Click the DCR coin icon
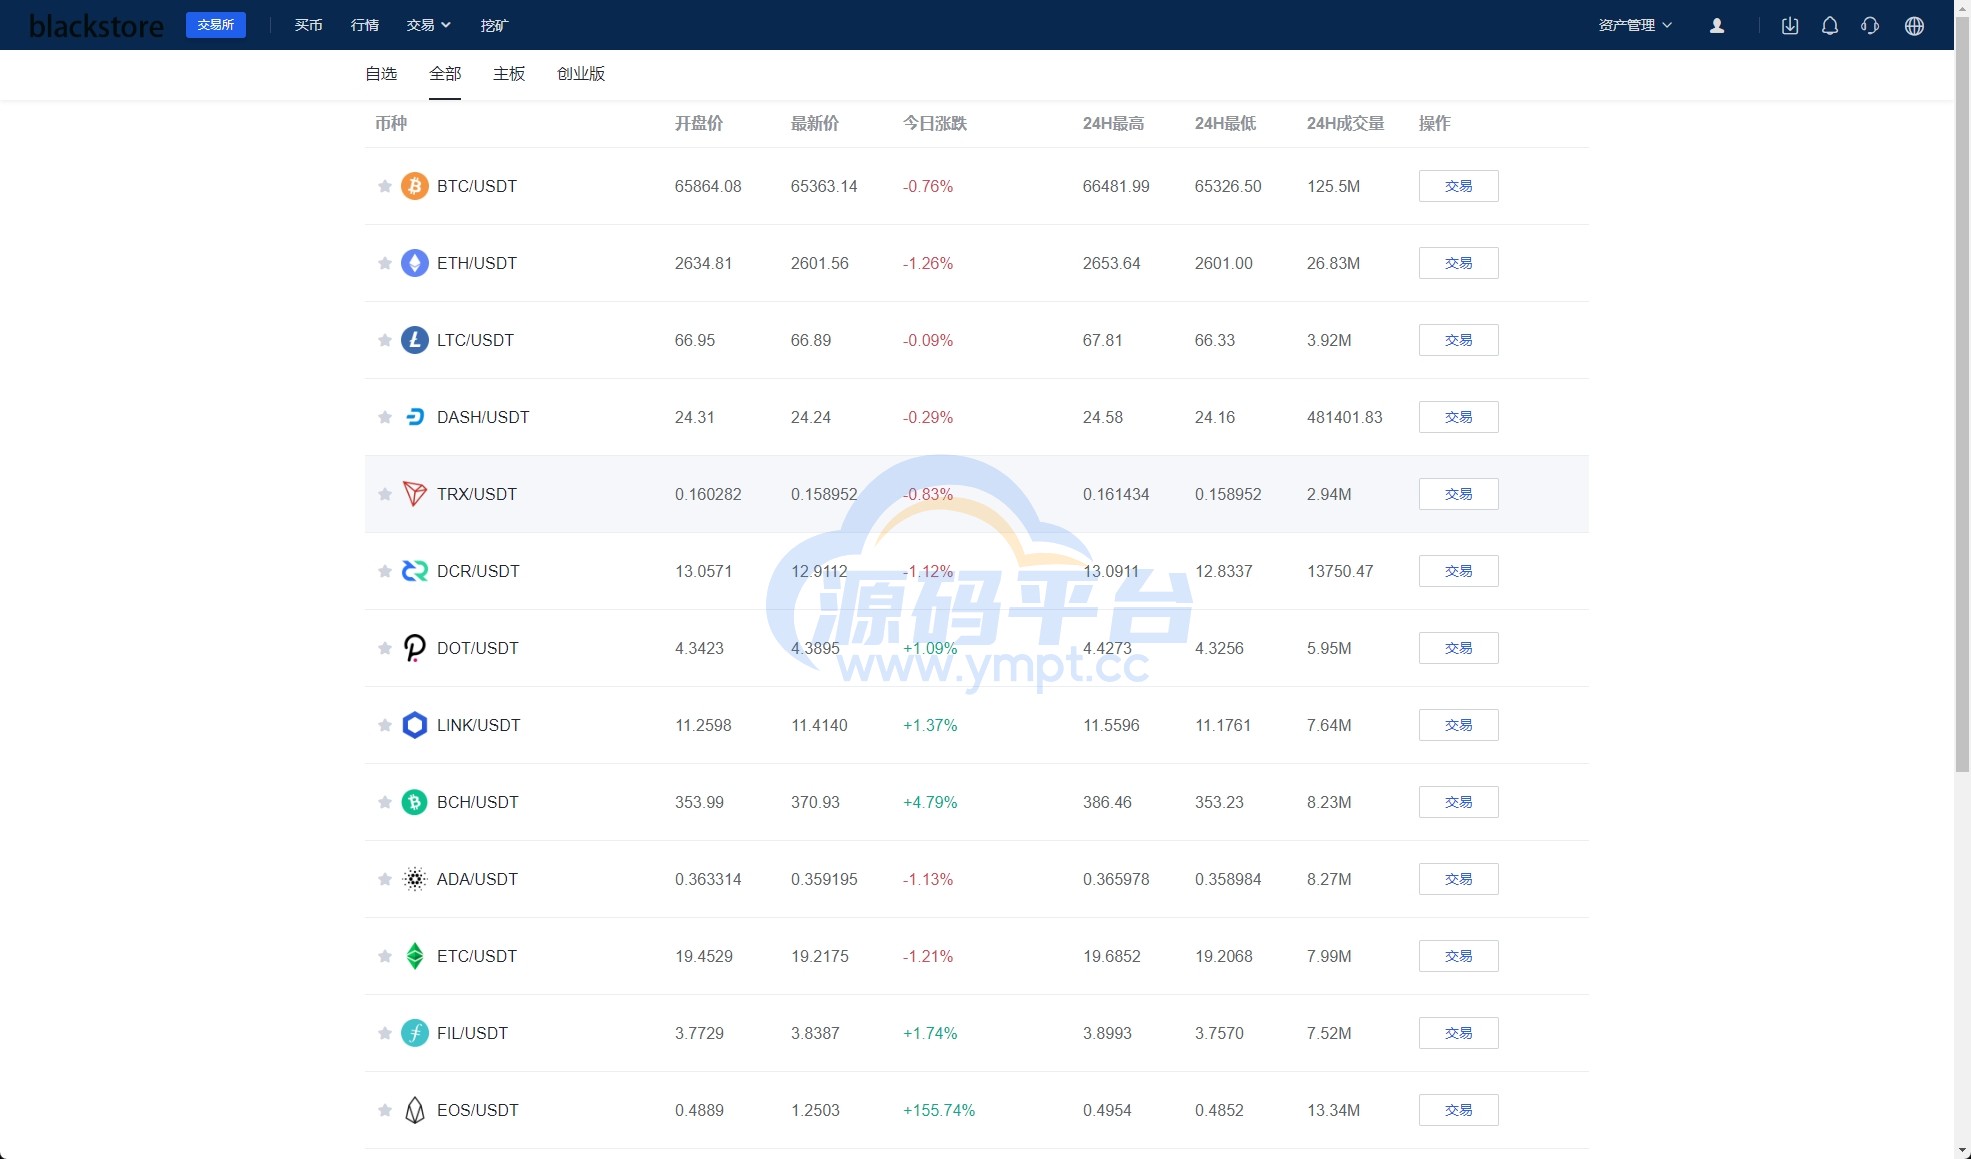 (415, 571)
